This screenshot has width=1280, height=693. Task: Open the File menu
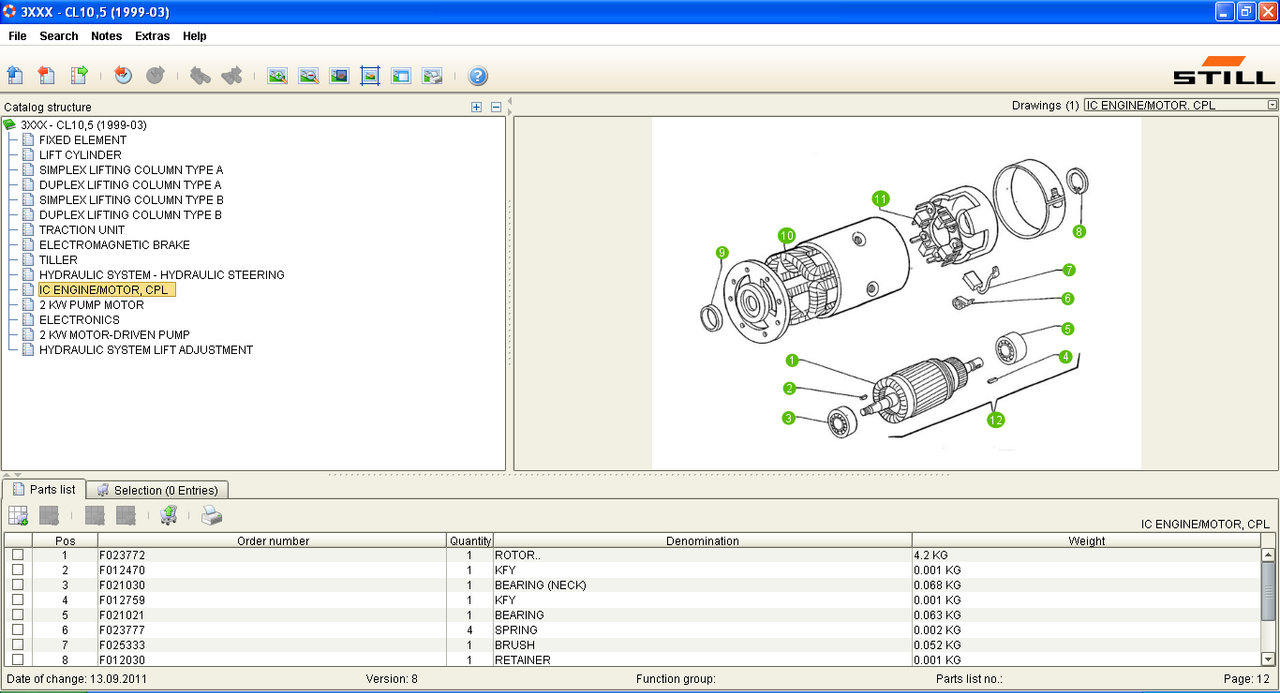click(17, 36)
